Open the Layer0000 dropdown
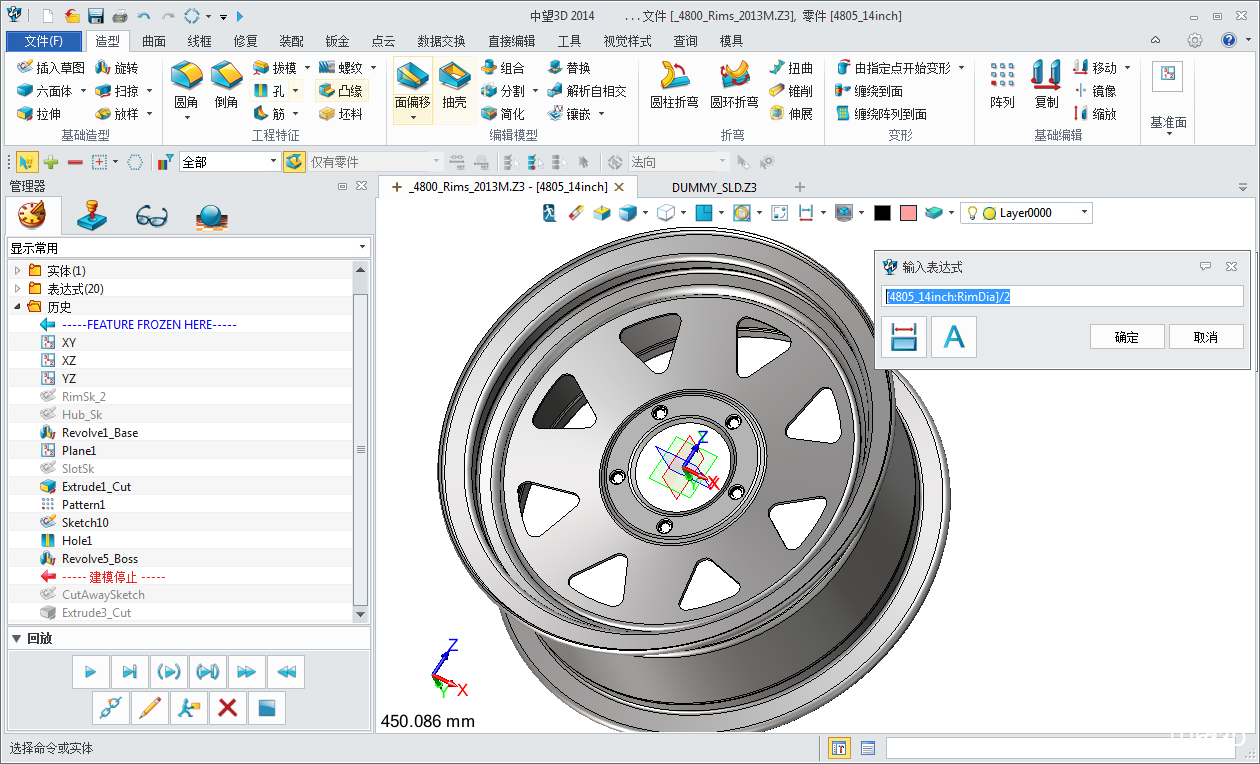 click(1085, 213)
